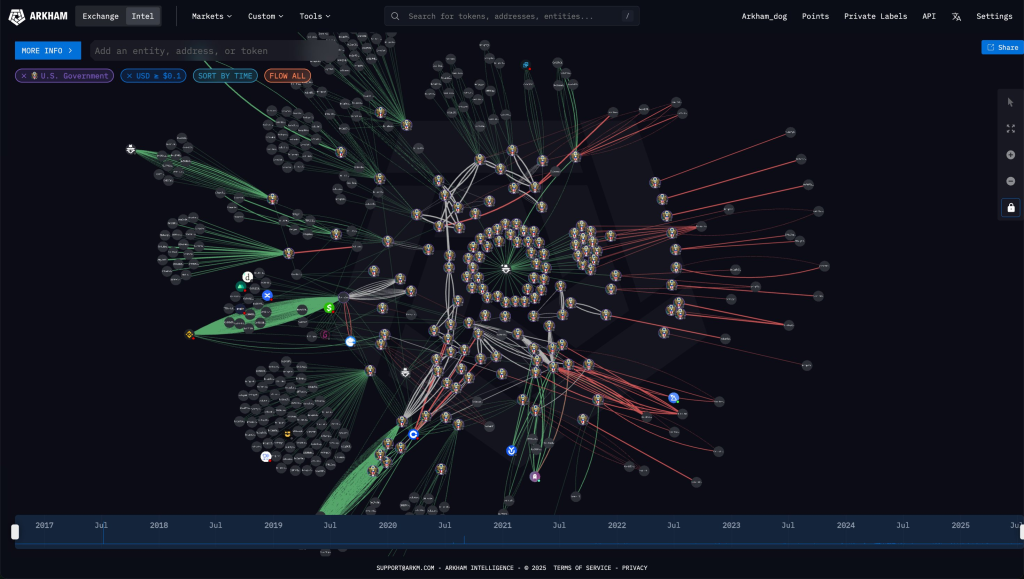Click the left handle of the timeline slider

tap(15, 531)
